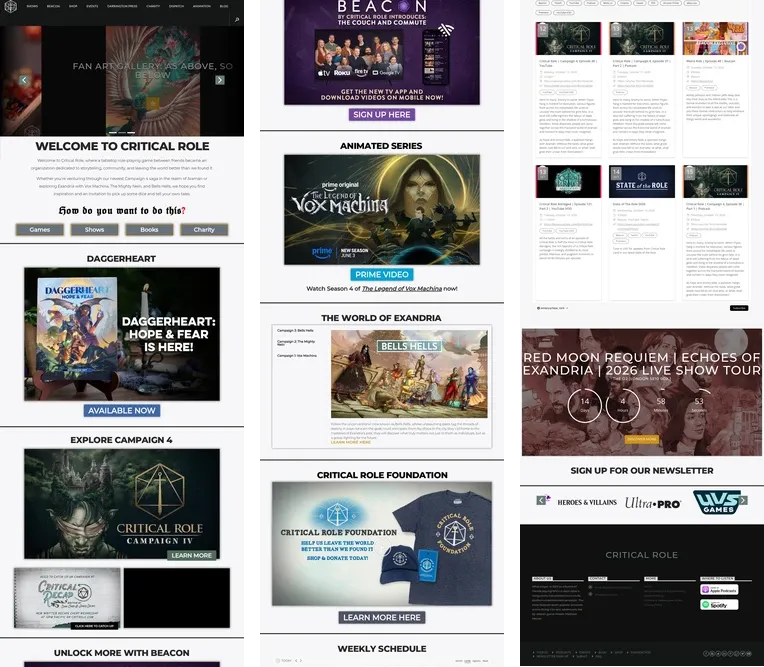Select Campaign 3: Bells Hells tab
This screenshot has width=764, height=667.
[x=295, y=330]
